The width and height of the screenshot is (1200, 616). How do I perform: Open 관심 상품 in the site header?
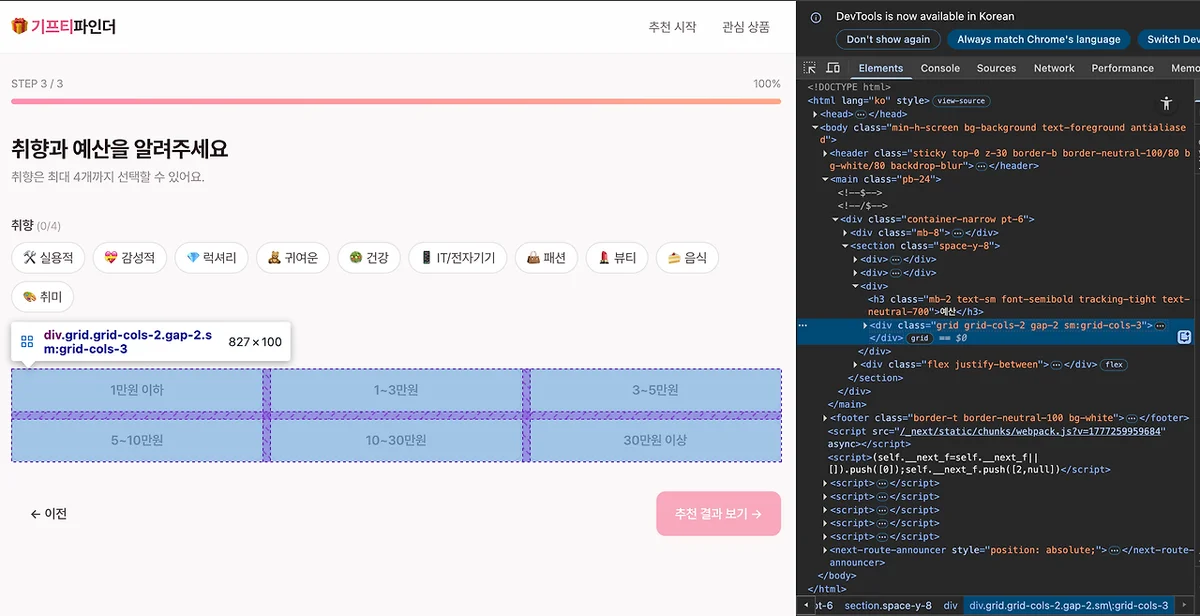pos(746,27)
